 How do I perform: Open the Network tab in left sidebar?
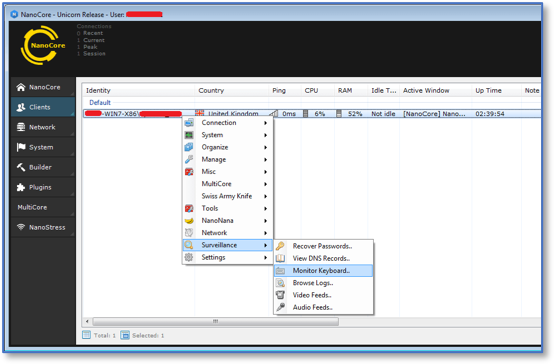(x=42, y=127)
